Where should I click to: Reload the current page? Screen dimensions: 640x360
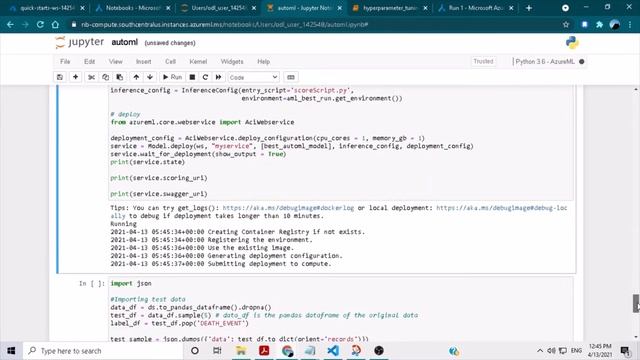click(x=40, y=24)
